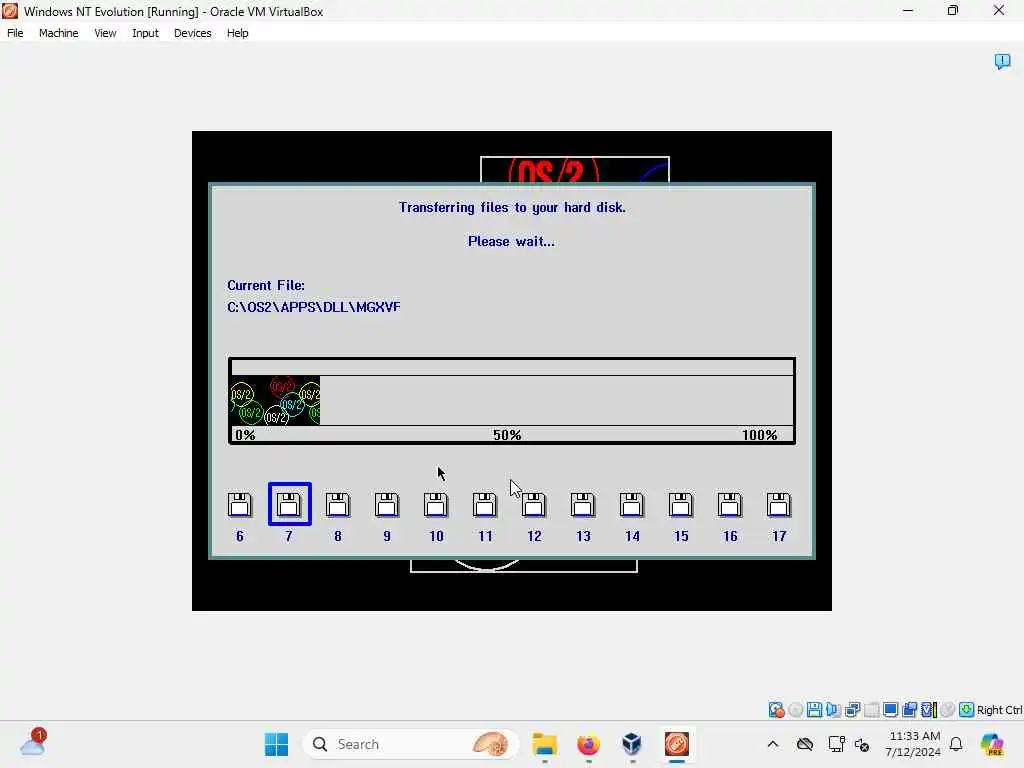Click diskette icon number 8
The width and height of the screenshot is (1024, 768).
338,505
